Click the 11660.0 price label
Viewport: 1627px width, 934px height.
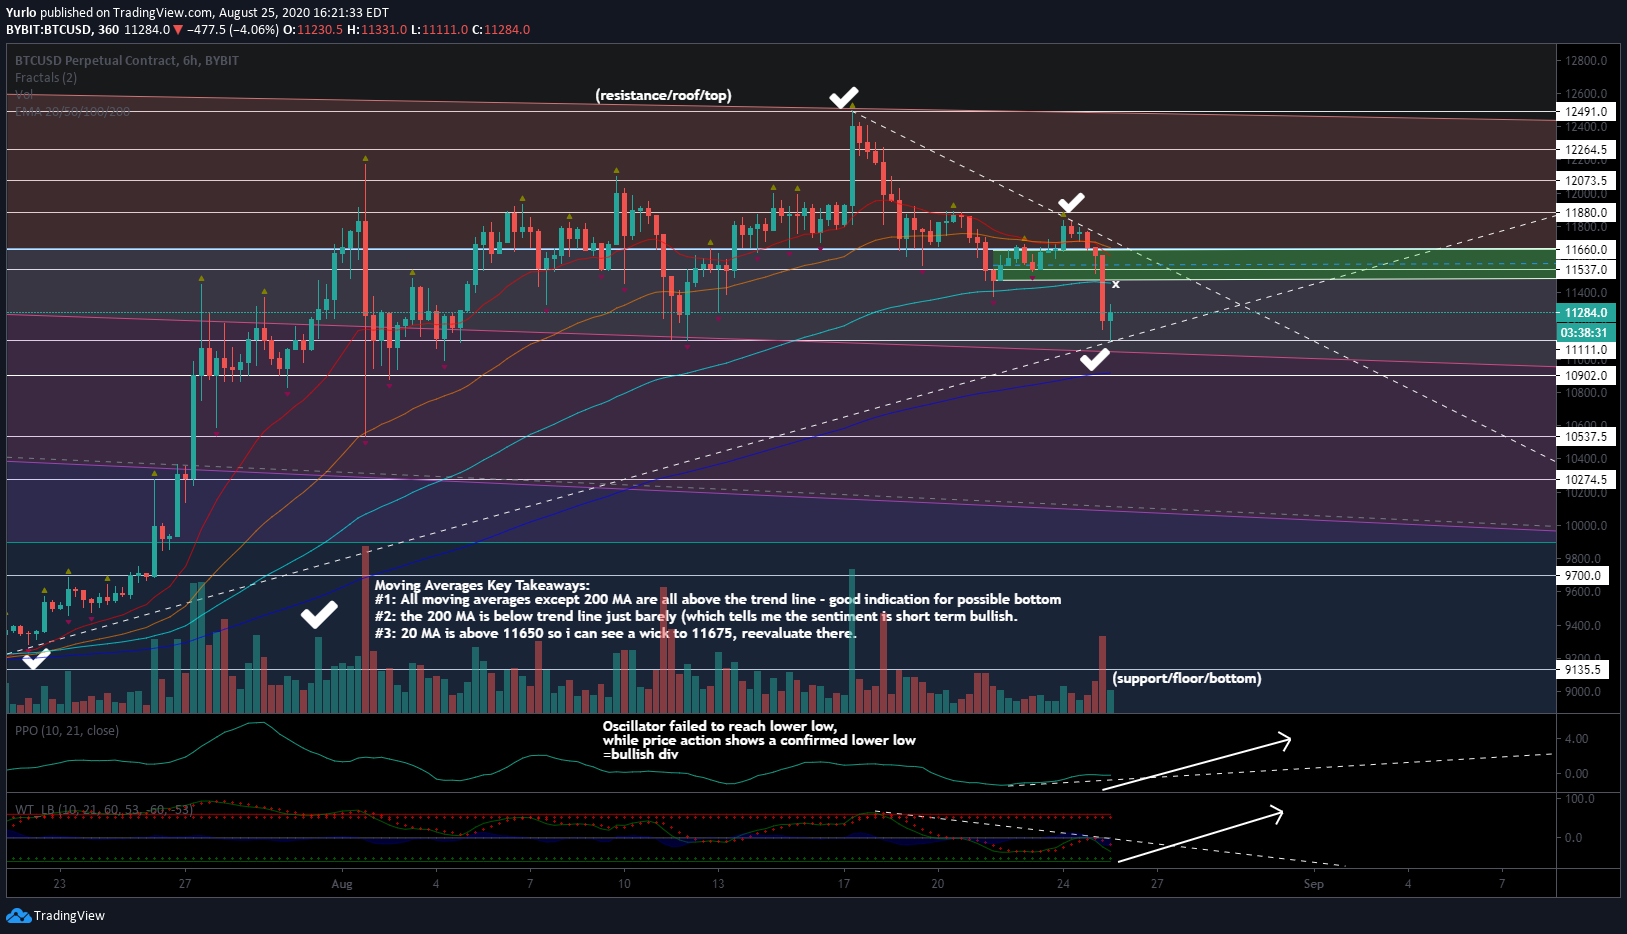(x=1587, y=250)
